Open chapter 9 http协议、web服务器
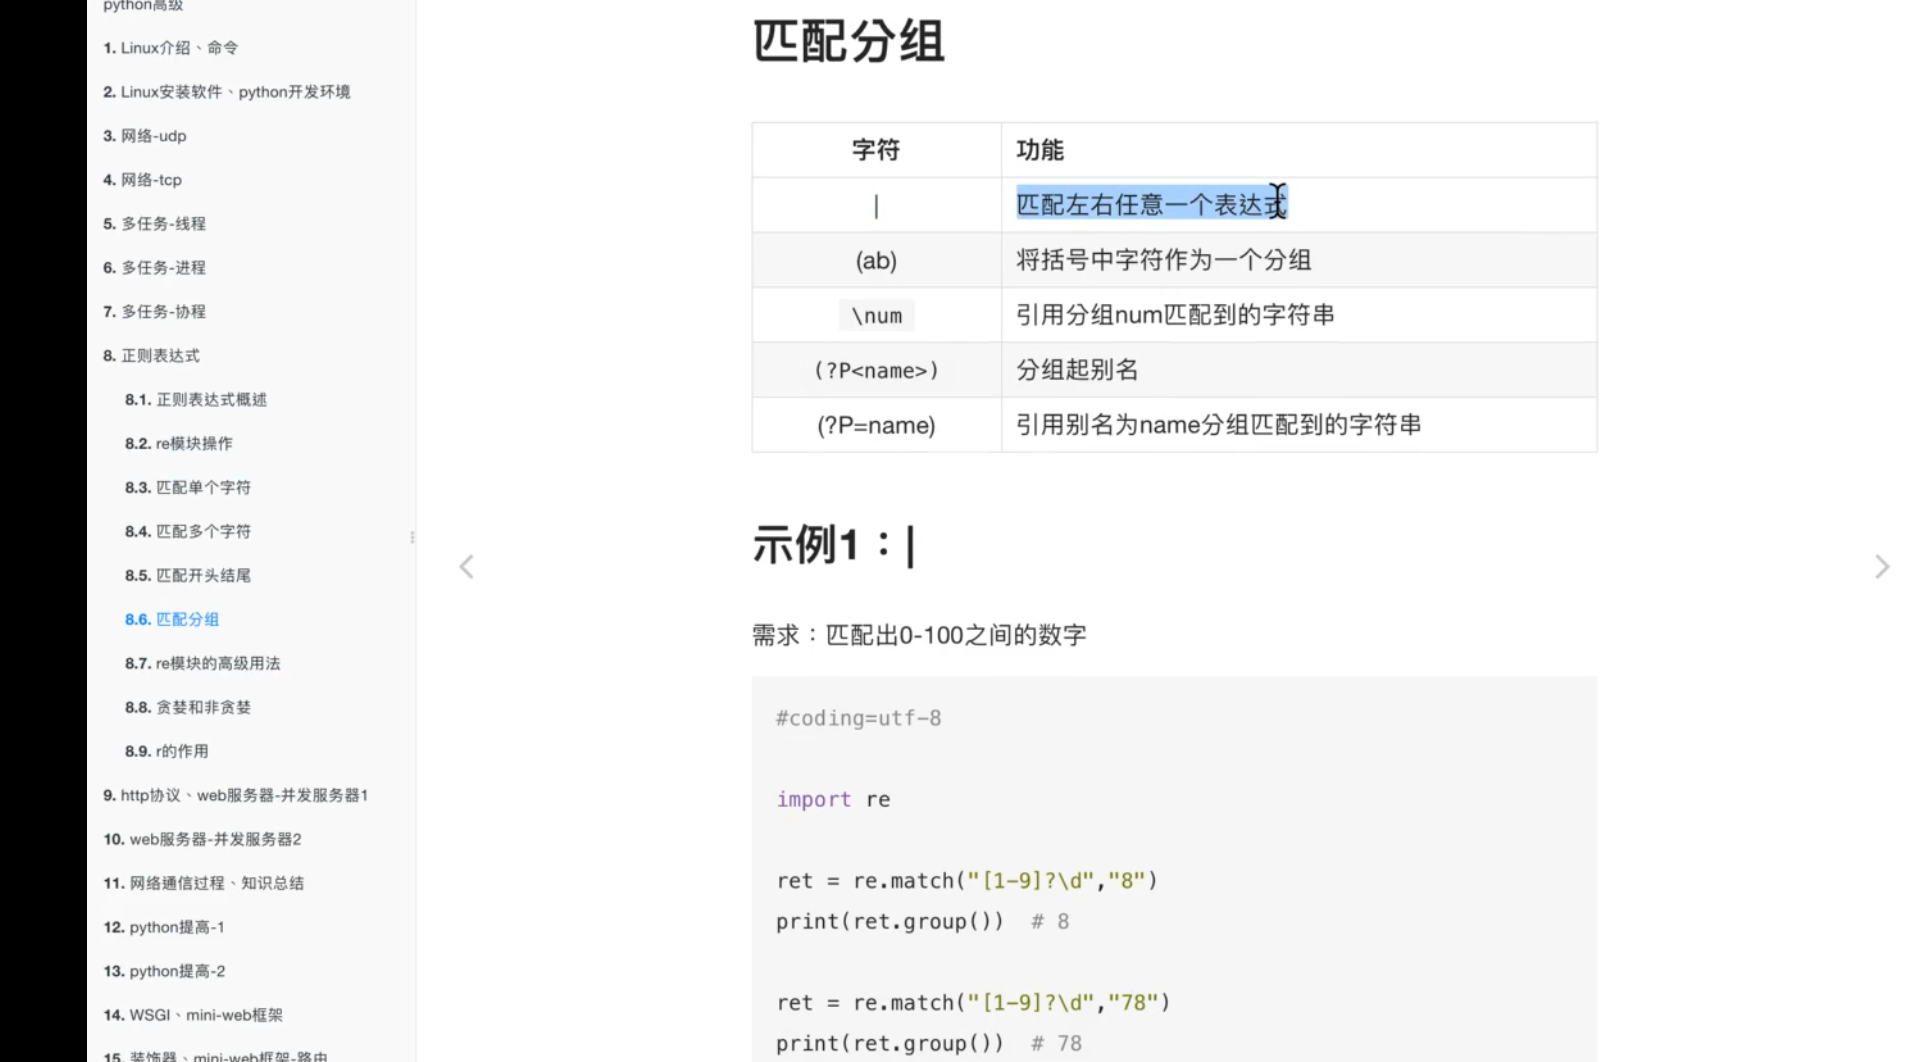This screenshot has height=1062, width=1930. tap(236, 796)
